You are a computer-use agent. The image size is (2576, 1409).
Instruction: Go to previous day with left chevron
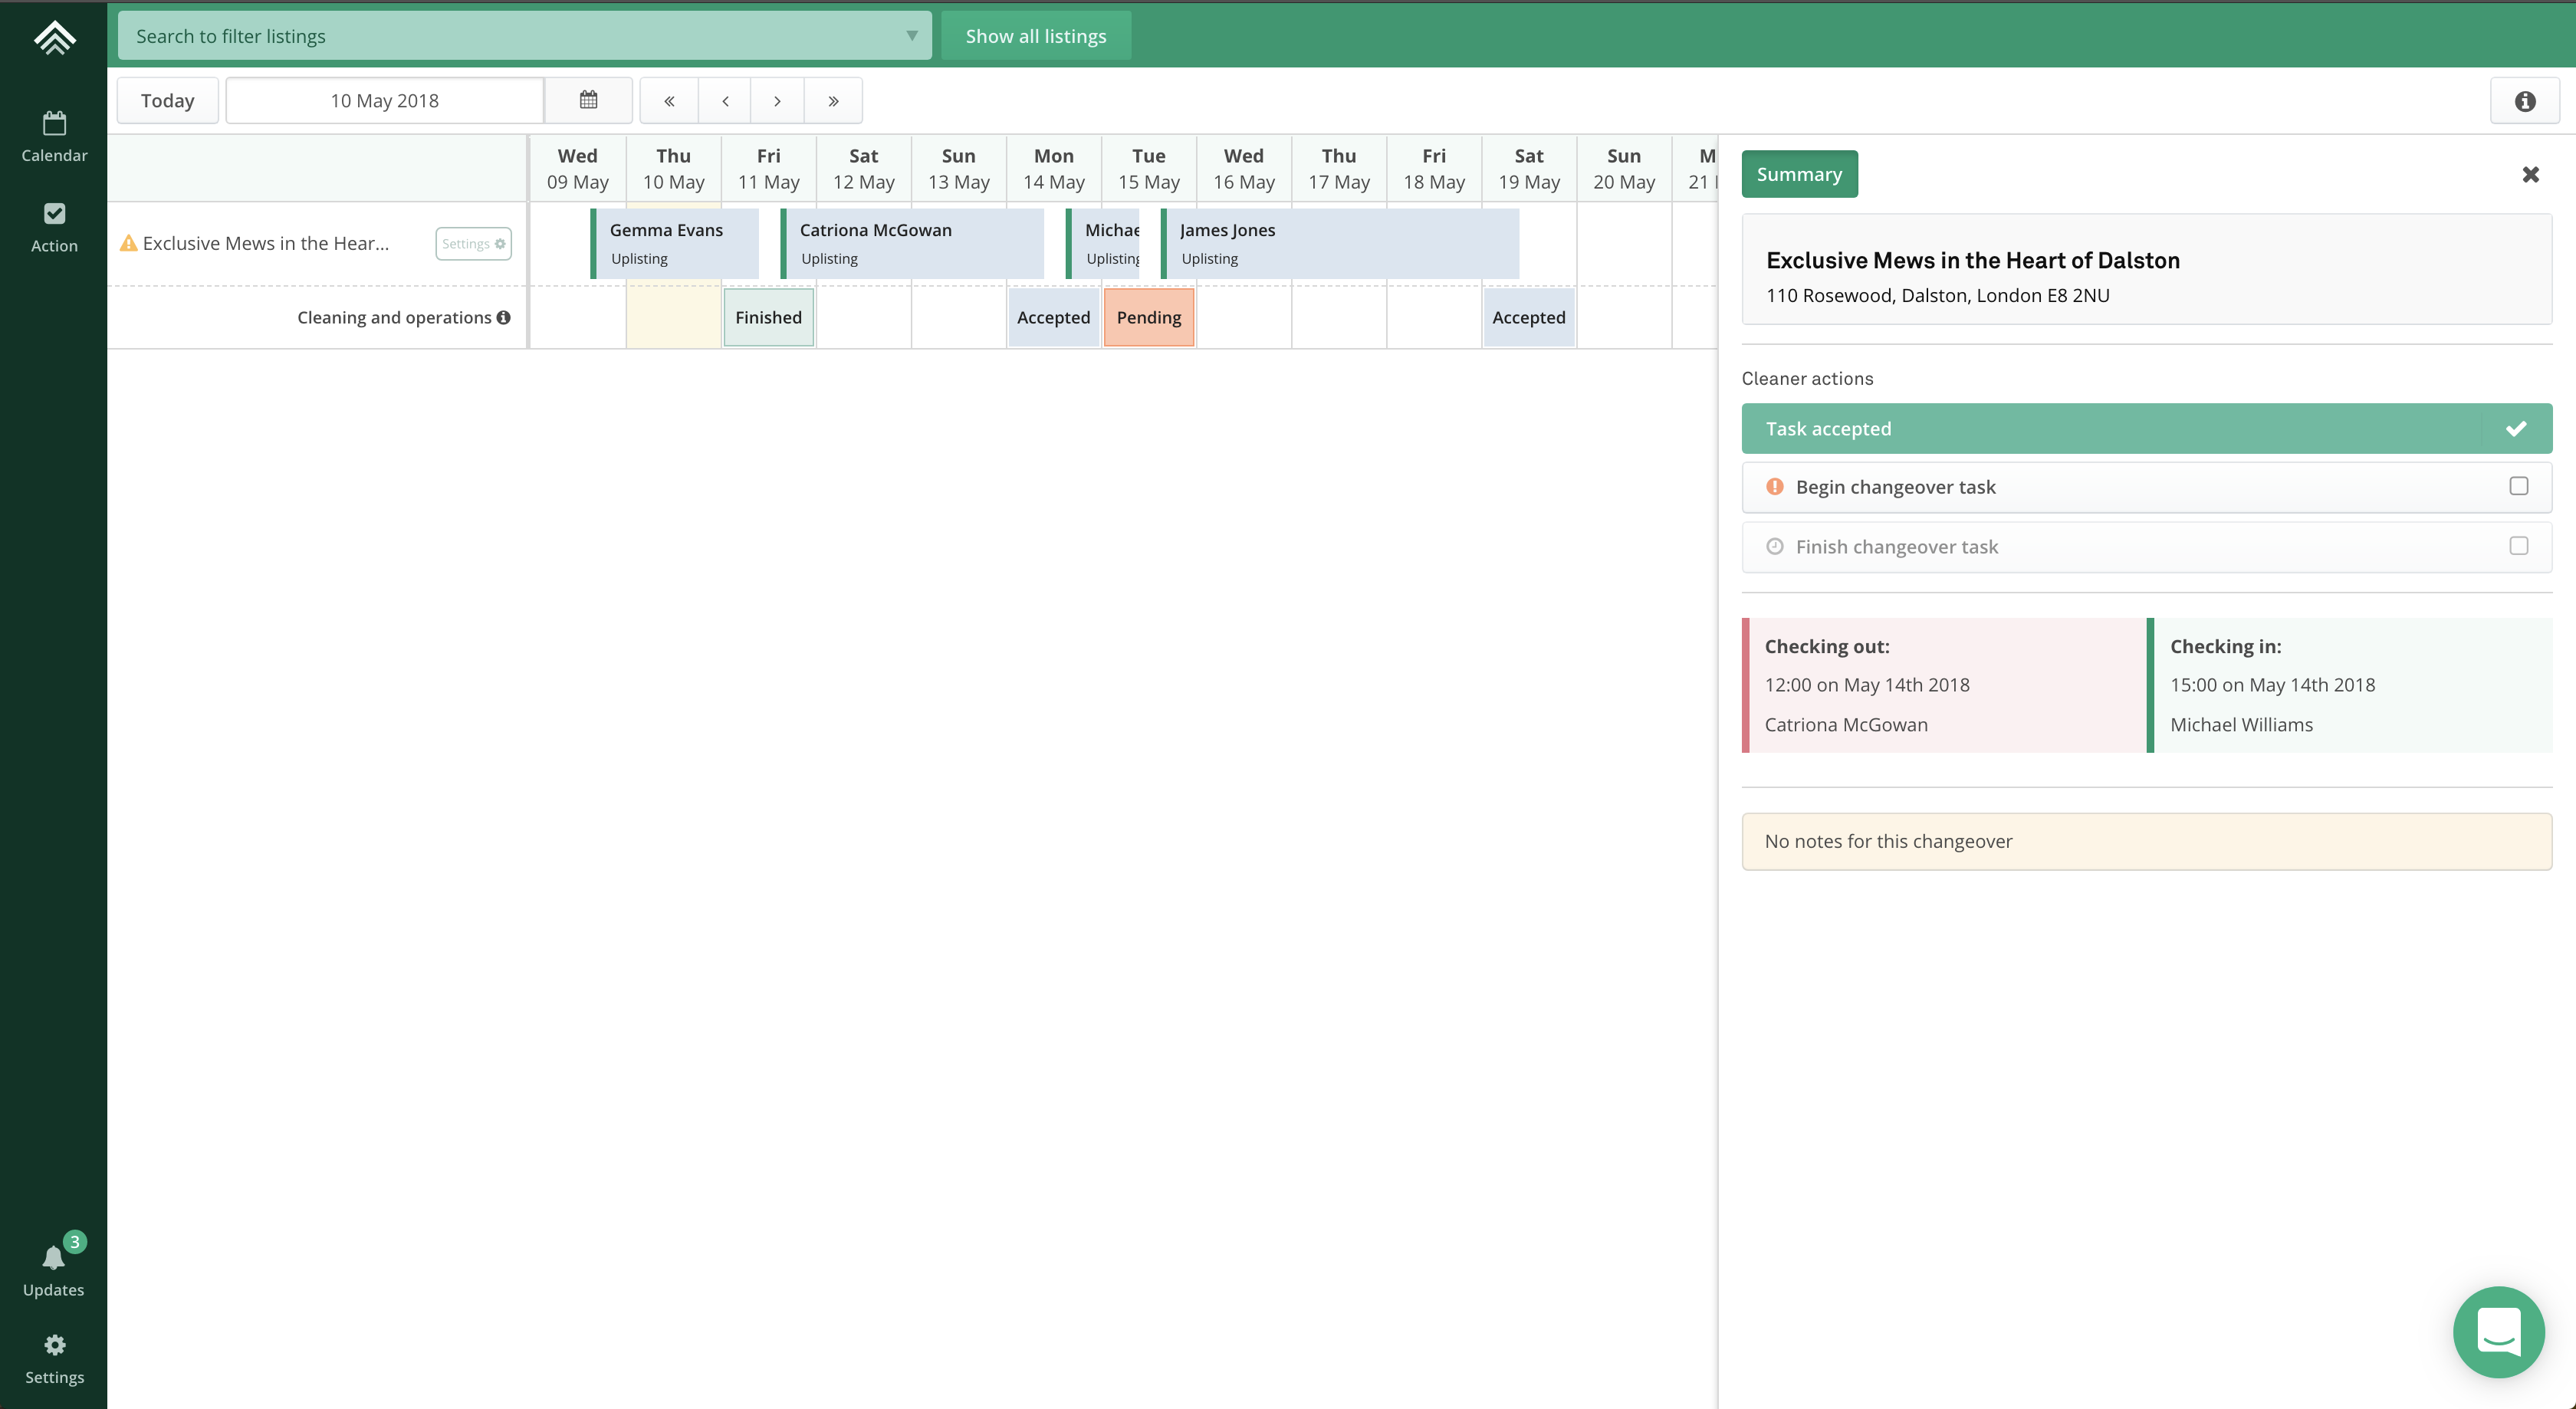click(725, 100)
